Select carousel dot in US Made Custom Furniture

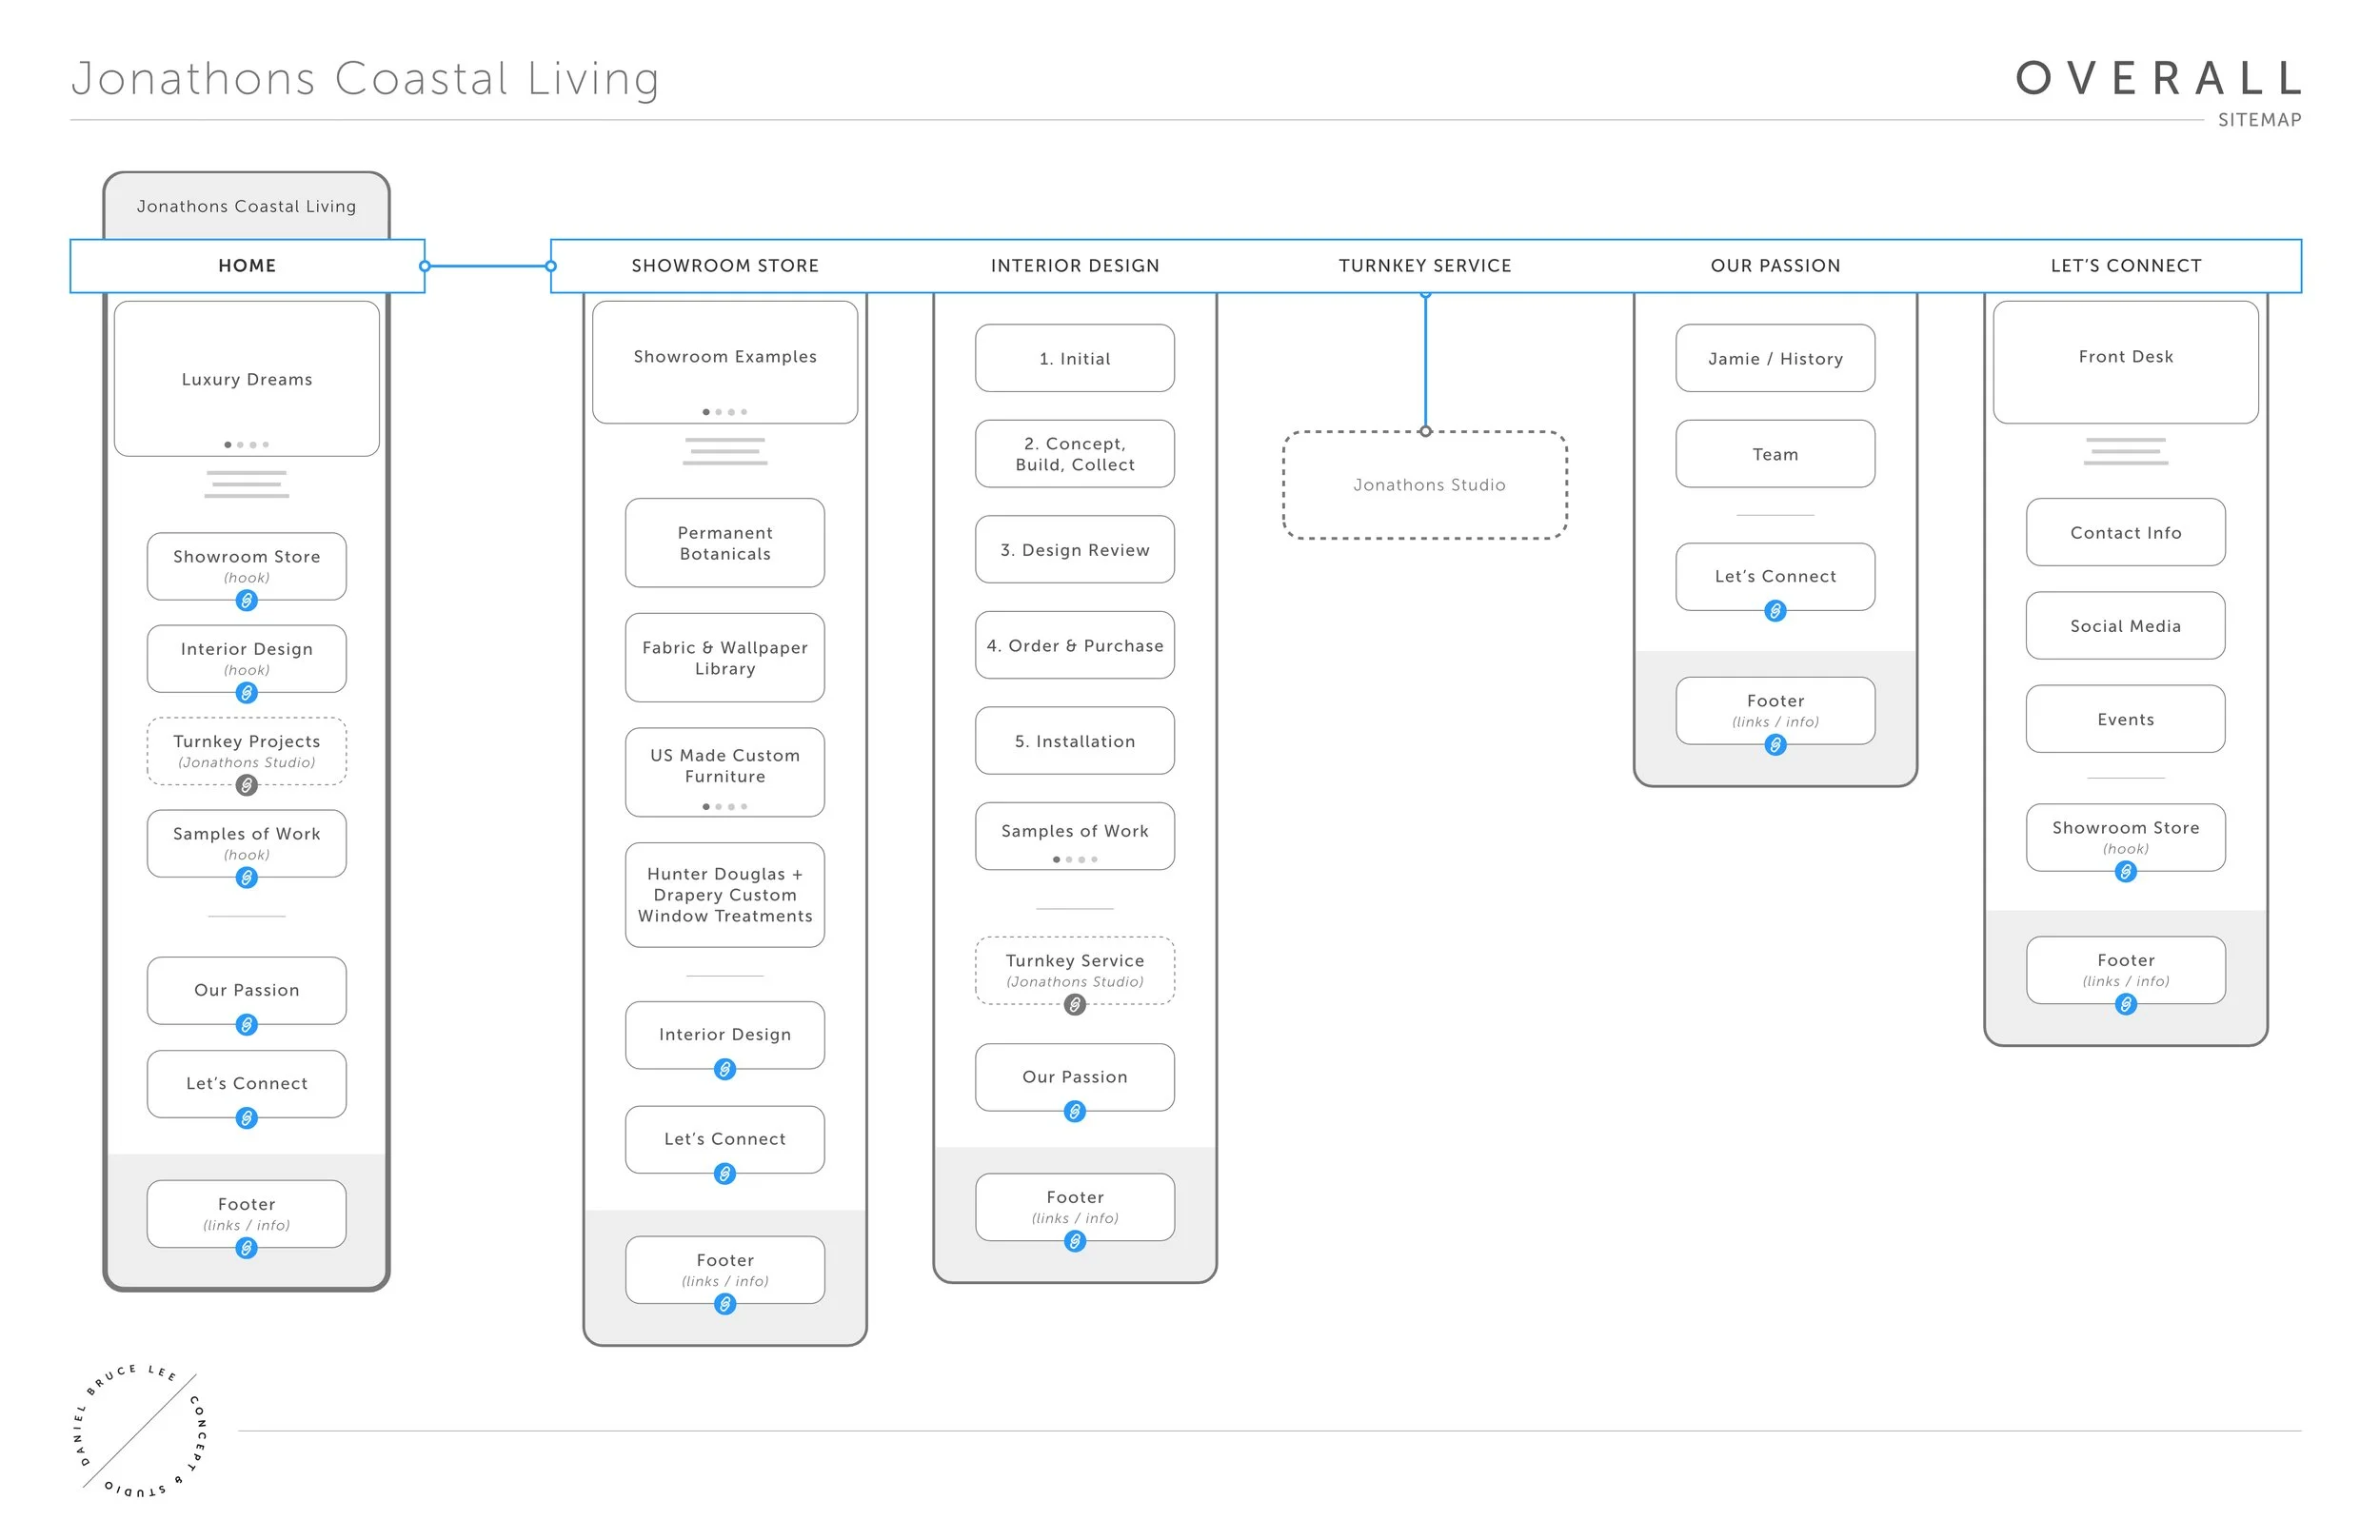tap(706, 807)
